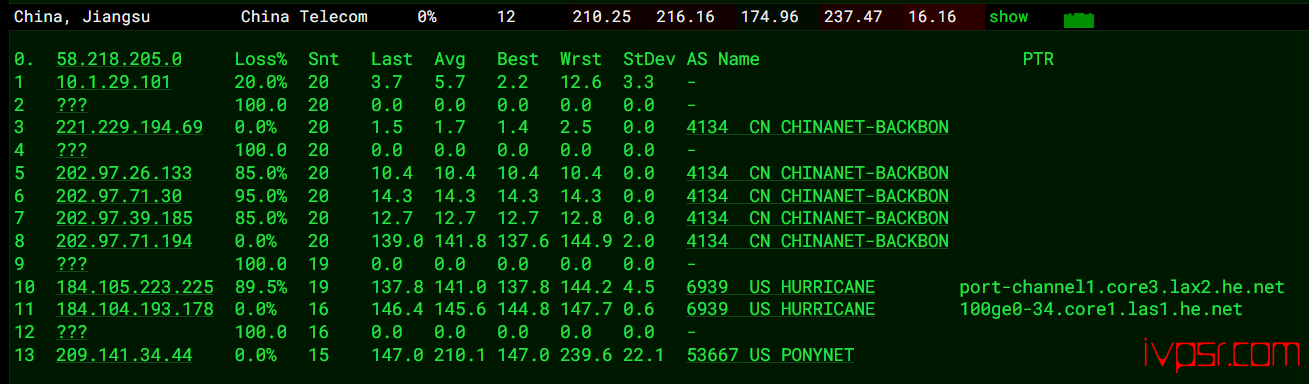The width and height of the screenshot is (1309, 384).
Task: Click AS 6939 HURRICANE on hop 10
Action: pos(781,287)
